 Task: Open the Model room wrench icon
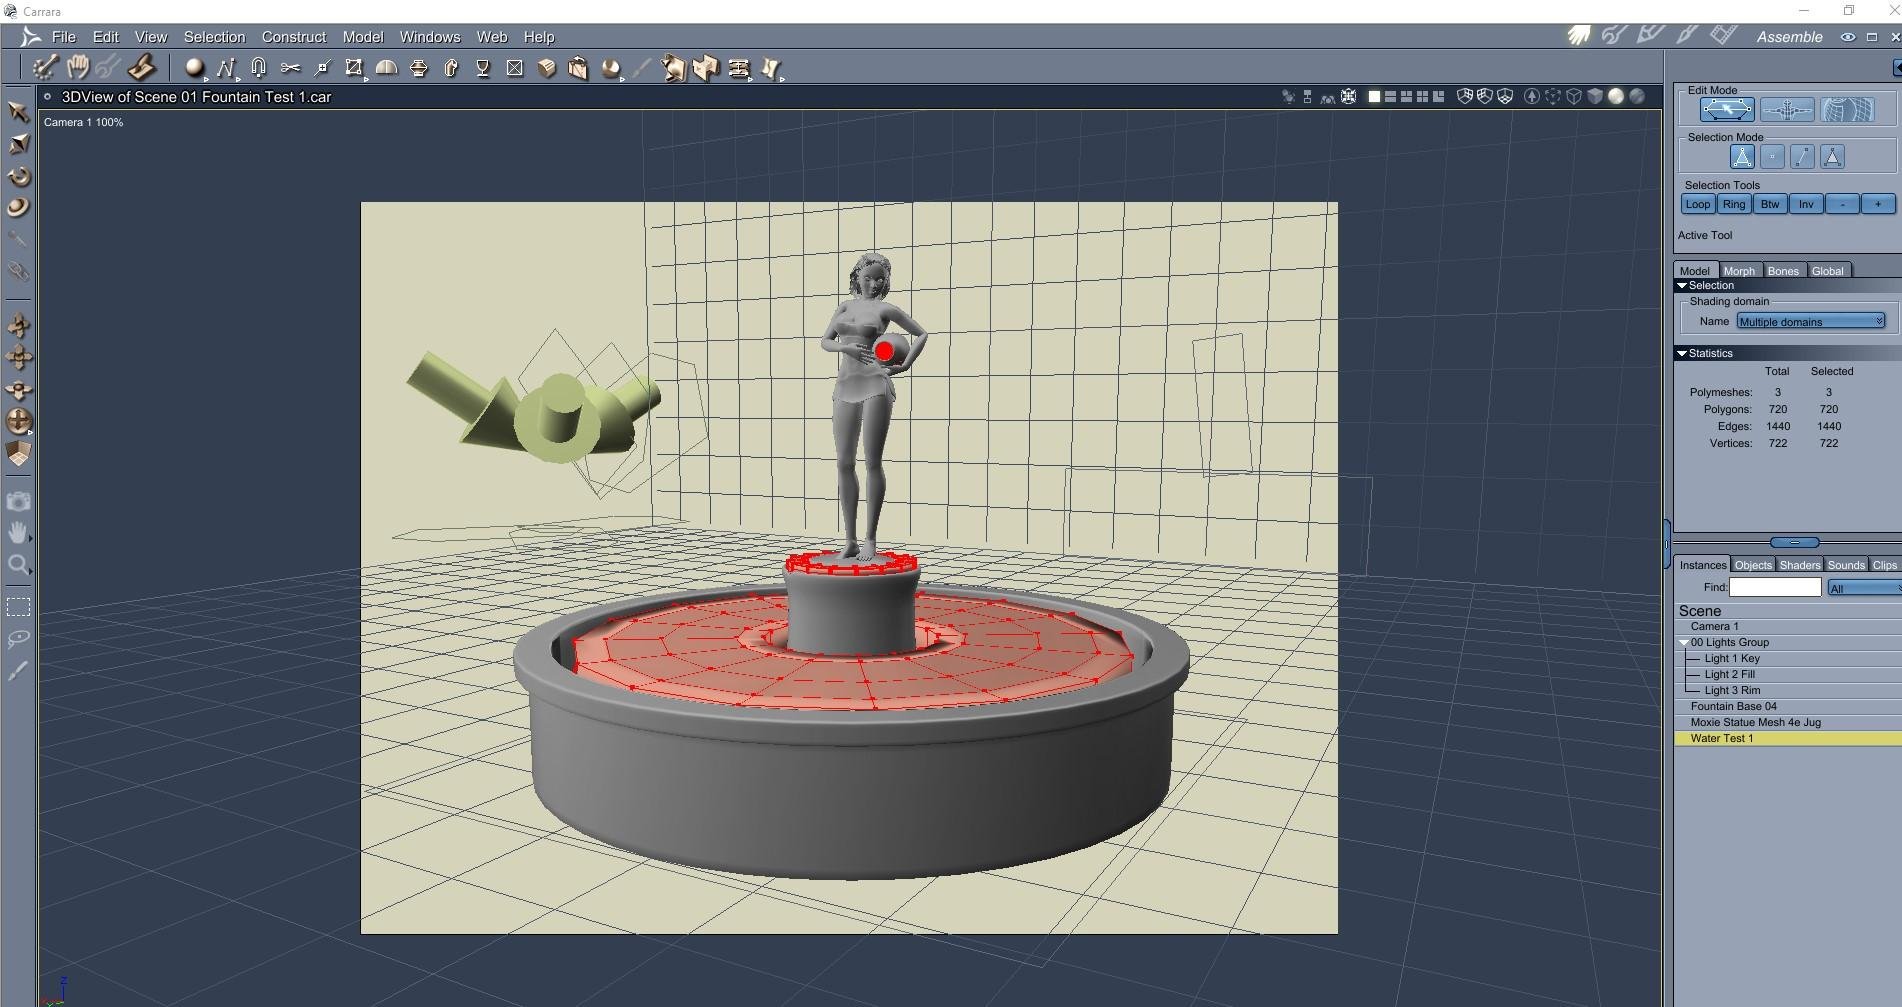pos(1615,36)
